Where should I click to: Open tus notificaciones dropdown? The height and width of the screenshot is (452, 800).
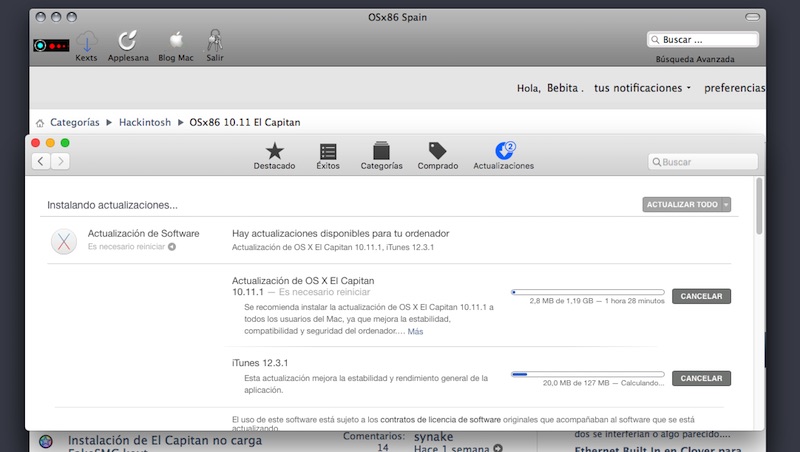pyautogui.click(x=642, y=88)
